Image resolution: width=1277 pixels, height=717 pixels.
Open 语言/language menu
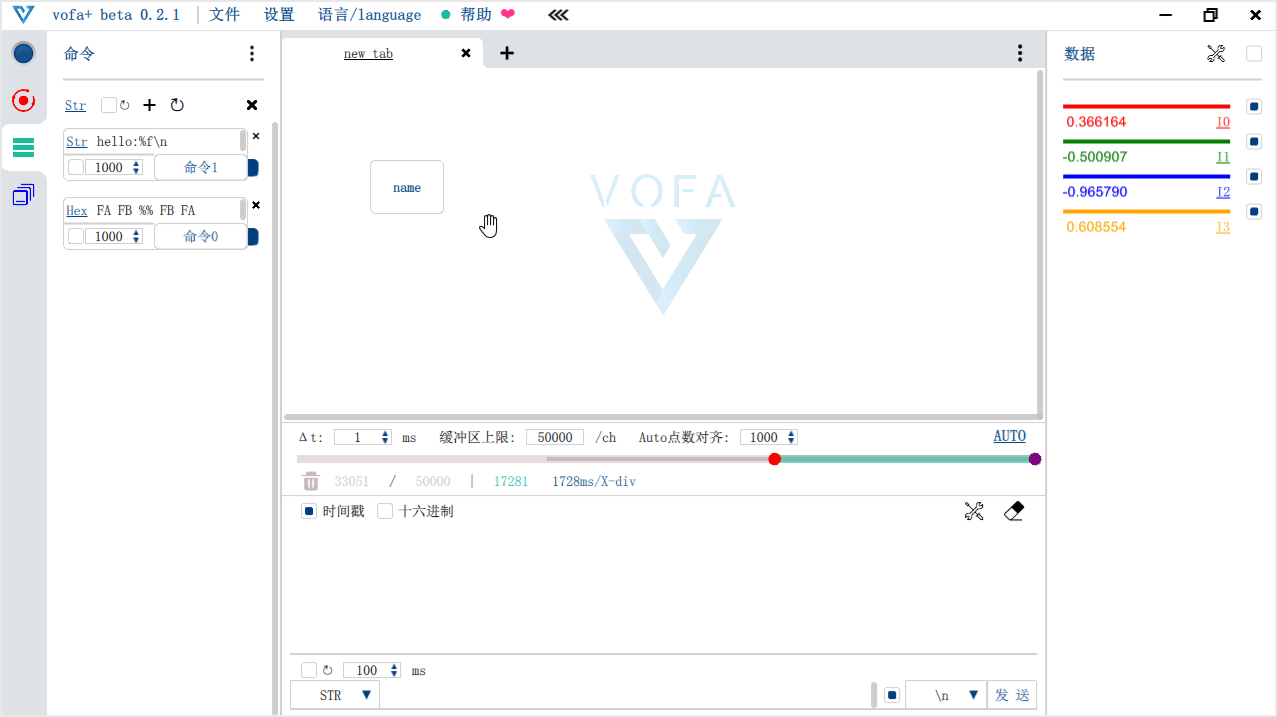coord(370,15)
